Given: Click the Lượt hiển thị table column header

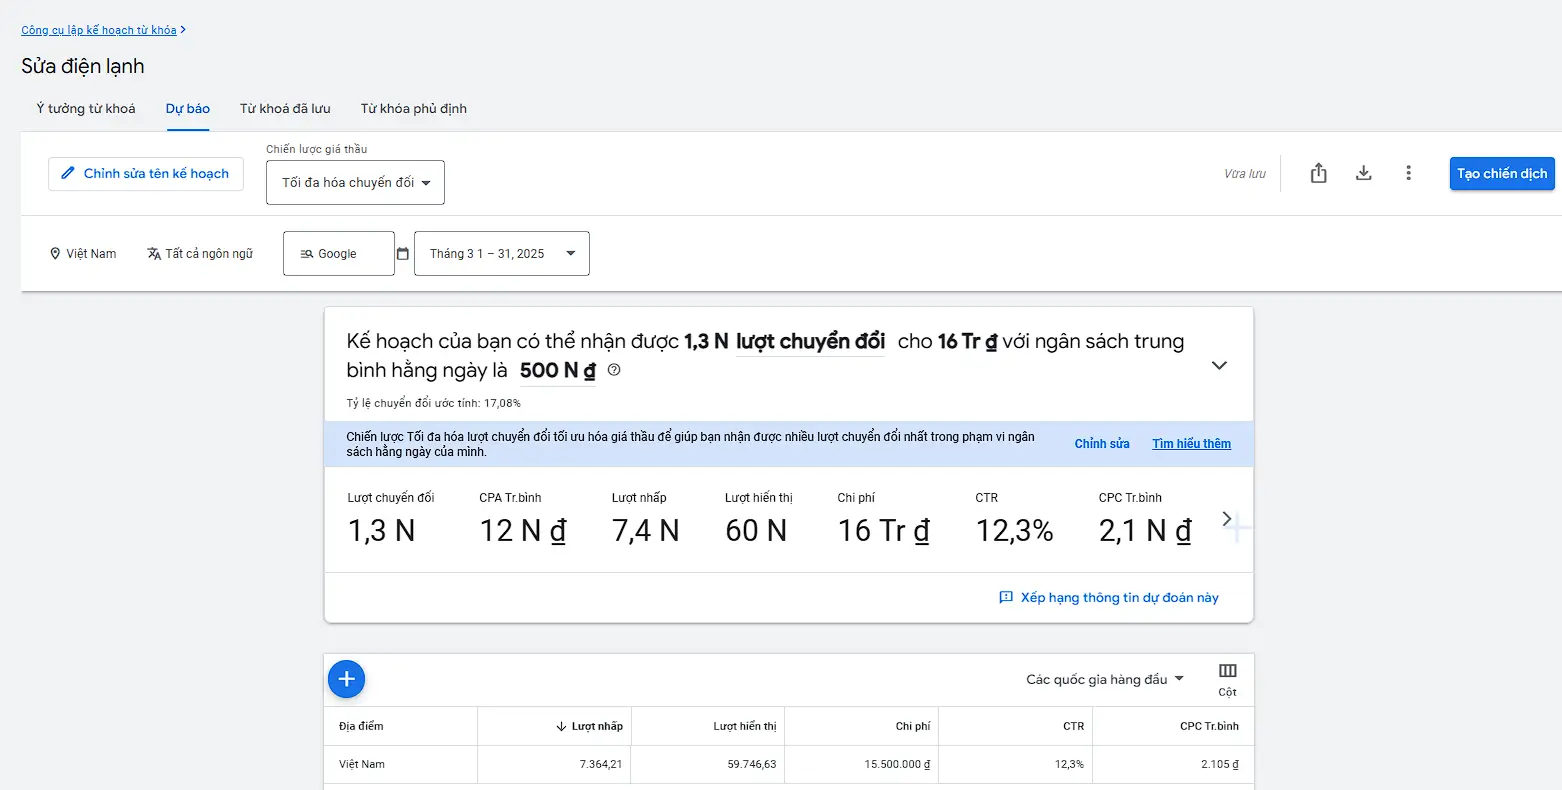Looking at the screenshot, I should [x=745, y=727].
